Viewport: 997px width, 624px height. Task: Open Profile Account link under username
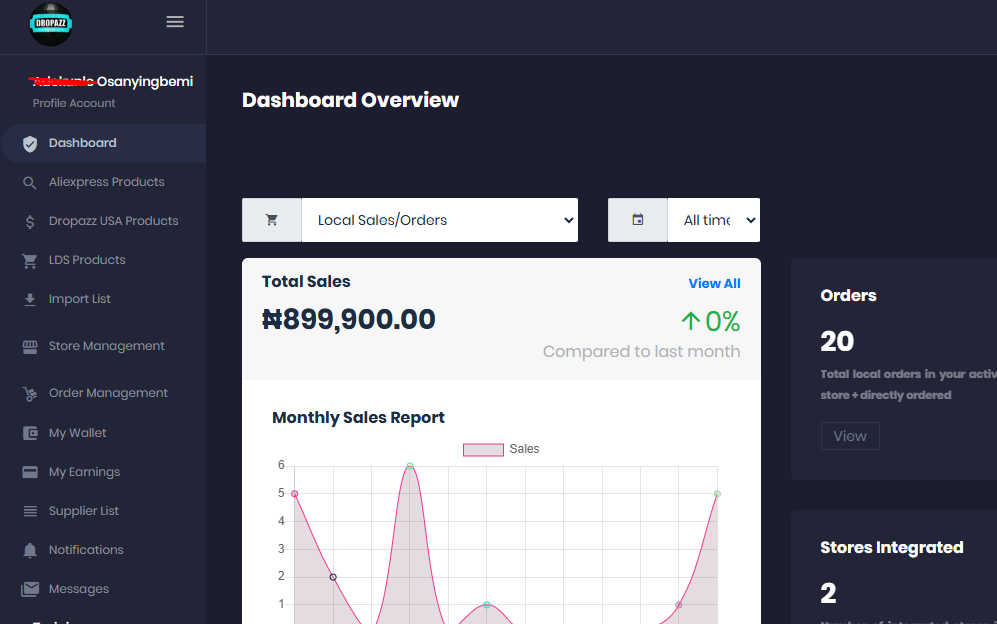click(74, 103)
